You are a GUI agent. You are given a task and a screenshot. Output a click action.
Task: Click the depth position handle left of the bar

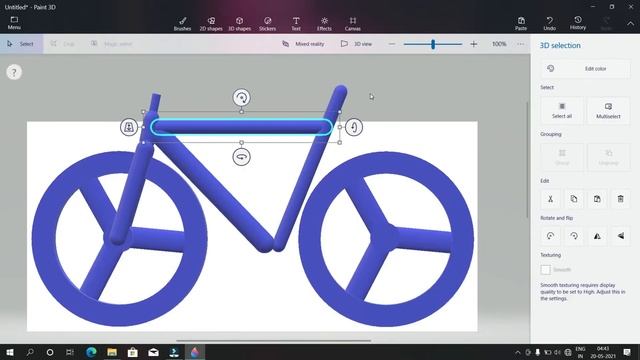point(129,127)
